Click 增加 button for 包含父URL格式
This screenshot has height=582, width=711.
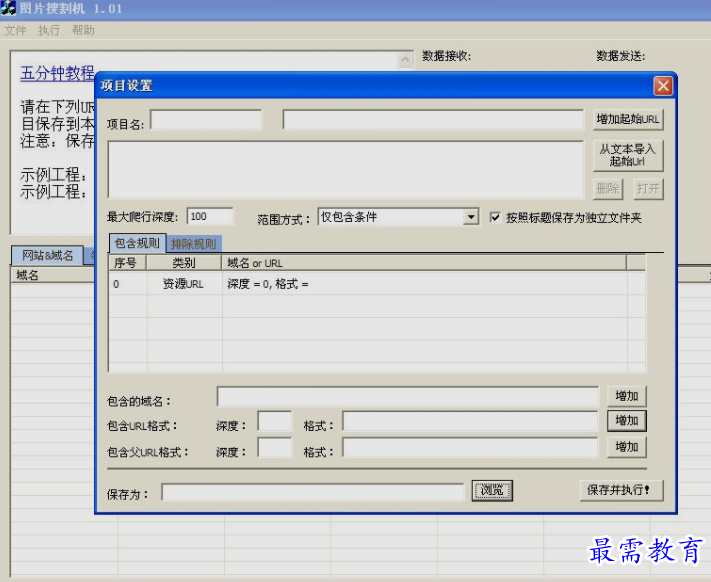point(627,447)
